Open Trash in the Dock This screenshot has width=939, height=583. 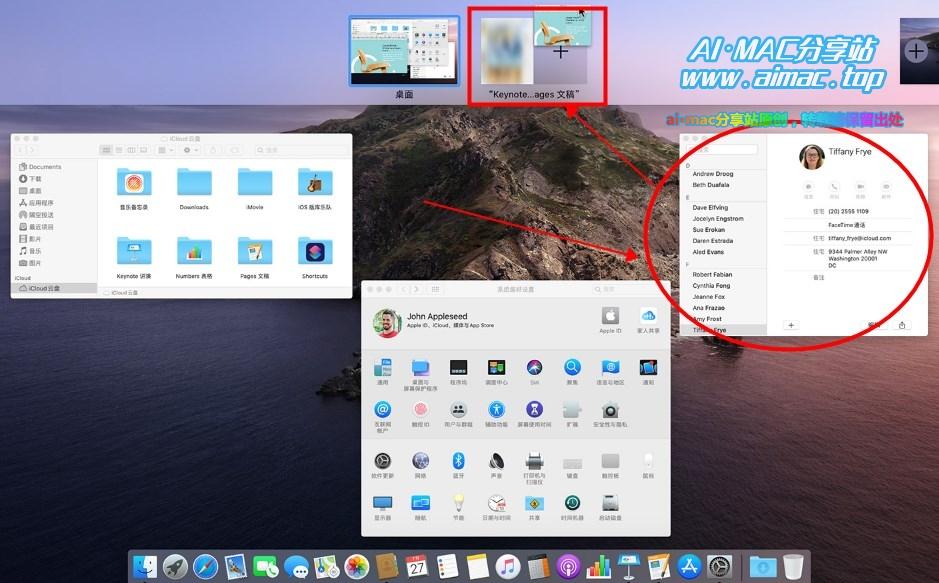tap(793, 566)
